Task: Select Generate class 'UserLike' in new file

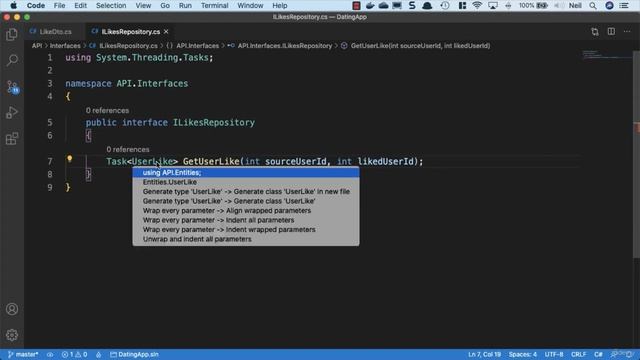Action: point(246,191)
